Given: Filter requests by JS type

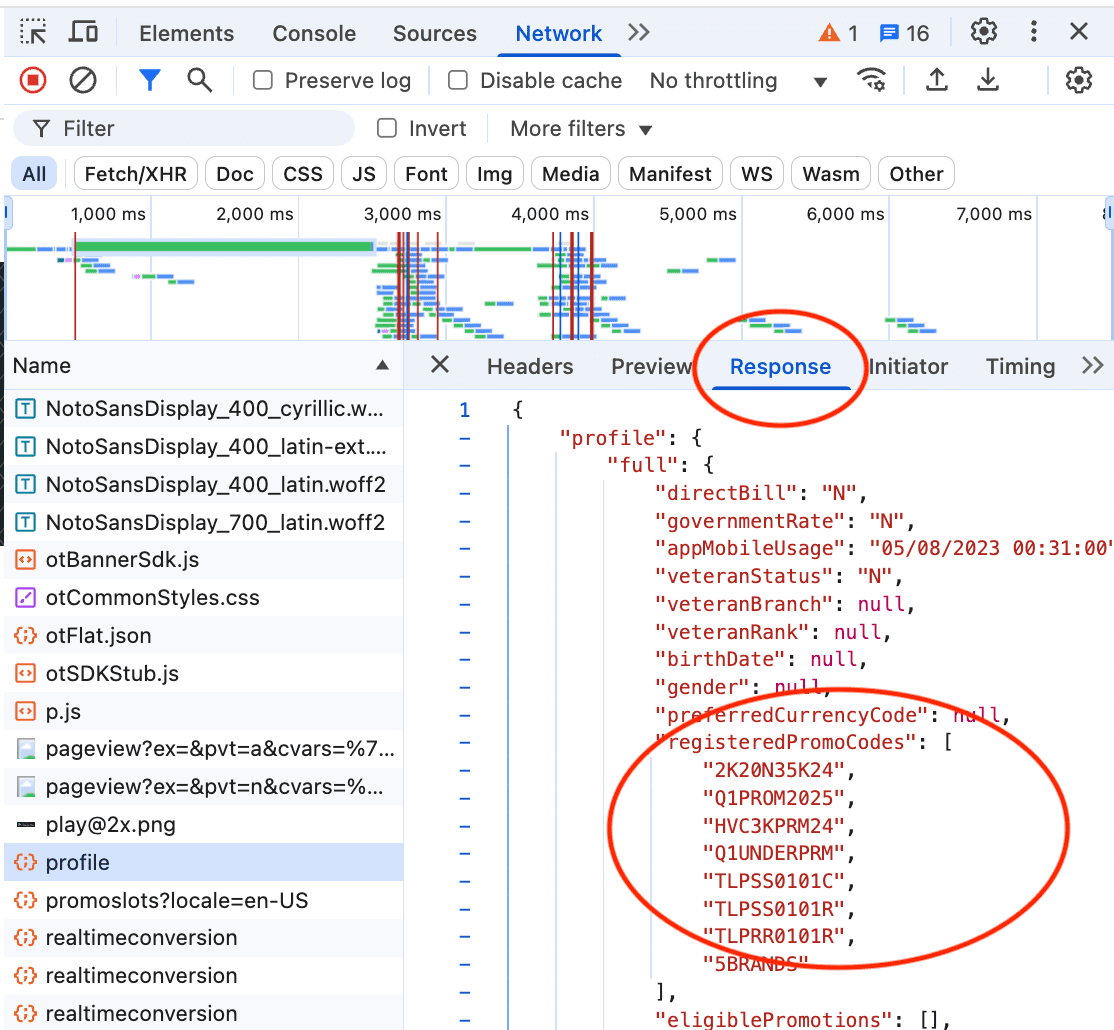Looking at the screenshot, I should [x=364, y=174].
